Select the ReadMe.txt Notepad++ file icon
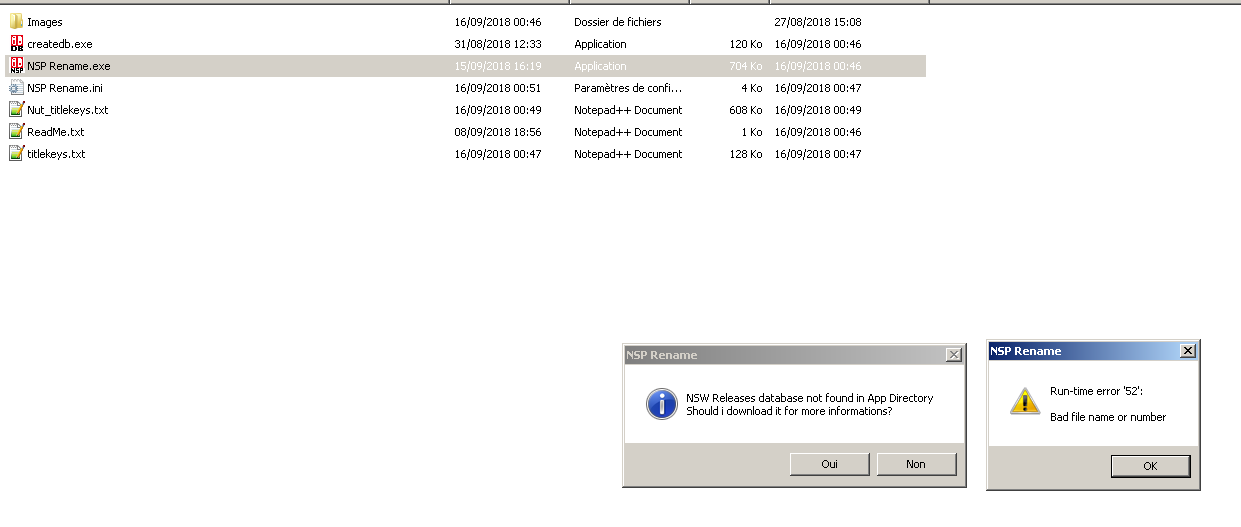 point(16,132)
